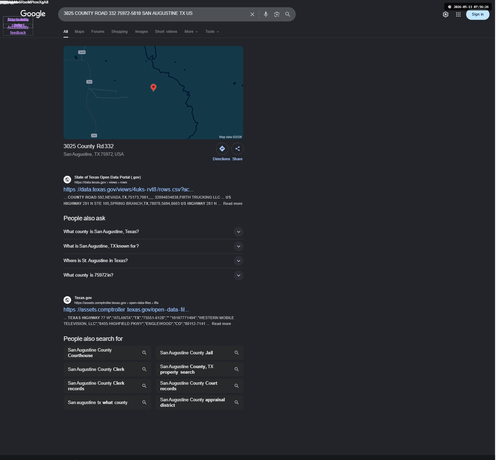Image resolution: width=500 pixels, height=460 pixels.
Task: Click the magnifier search button
Action: (x=288, y=14)
